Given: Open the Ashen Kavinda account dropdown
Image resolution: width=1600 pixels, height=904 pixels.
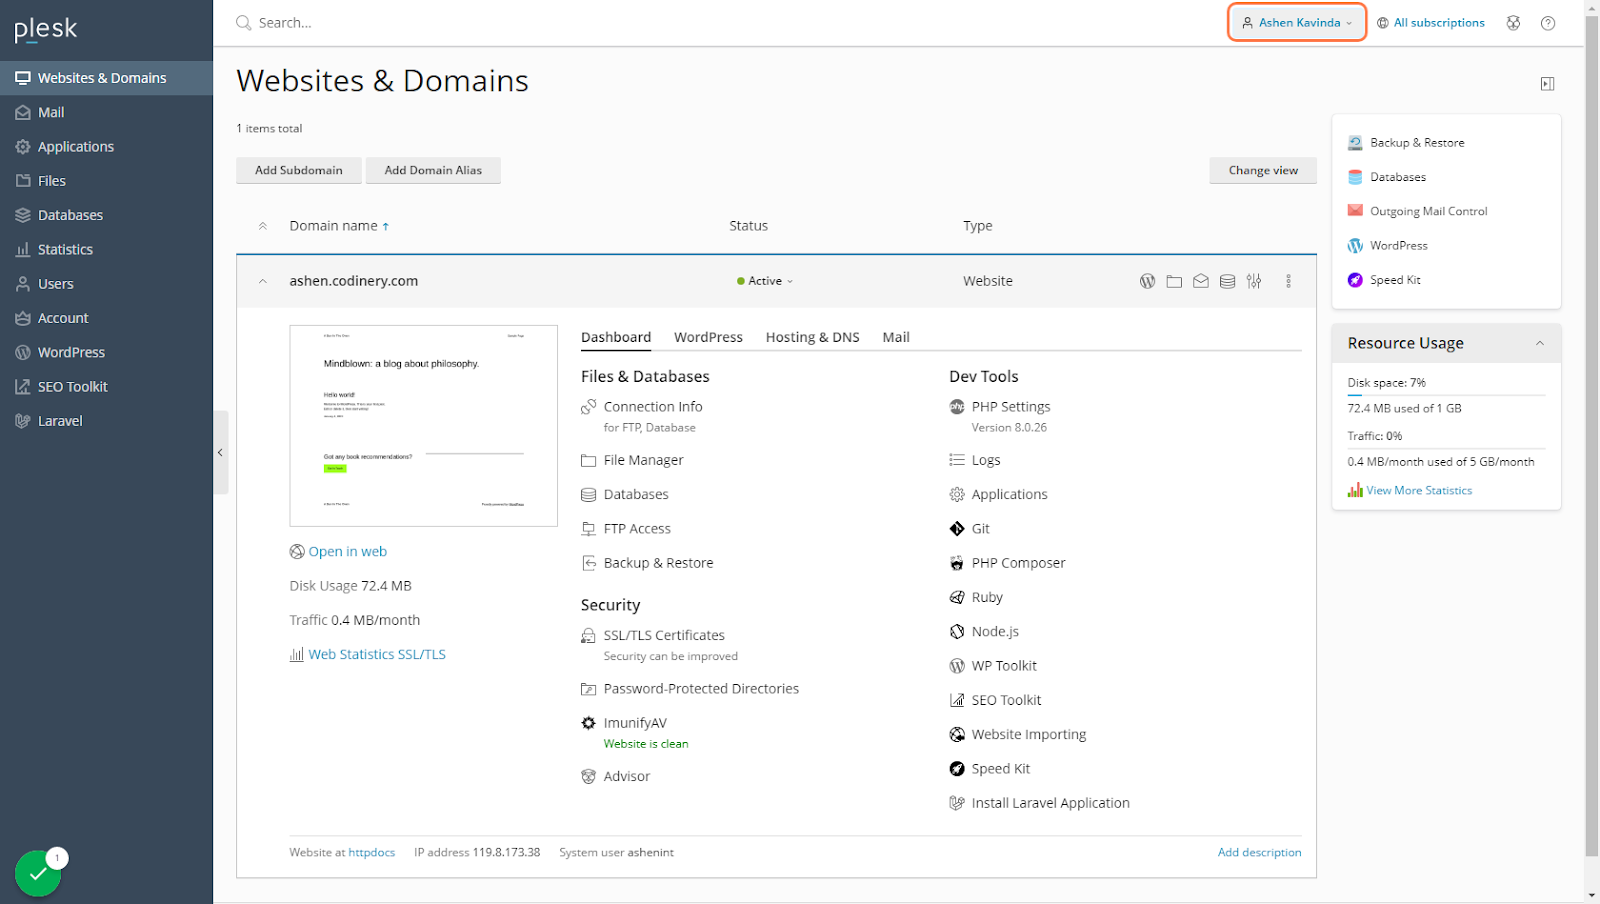Looking at the screenshot, I should click(x=1297, y=23).
